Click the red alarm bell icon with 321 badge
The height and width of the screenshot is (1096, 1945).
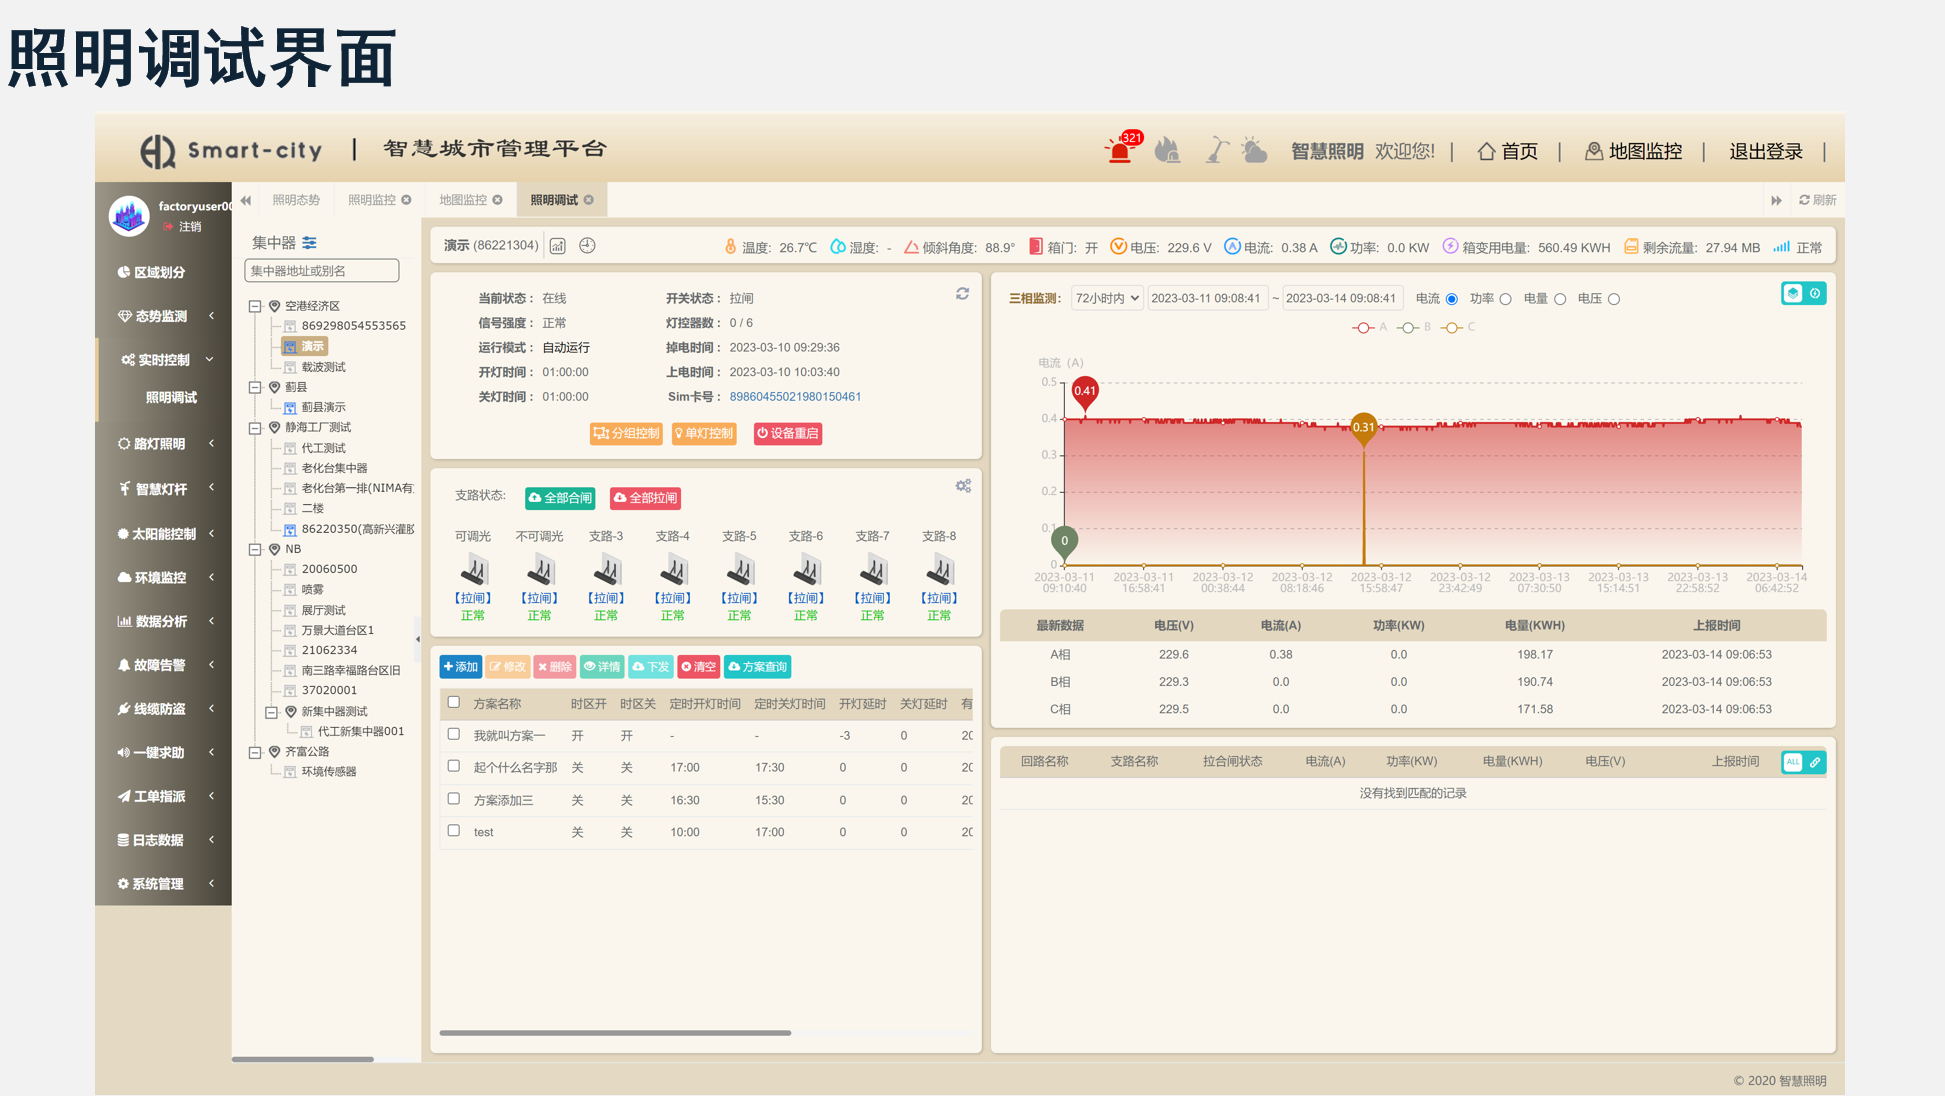click(1121, 150)
